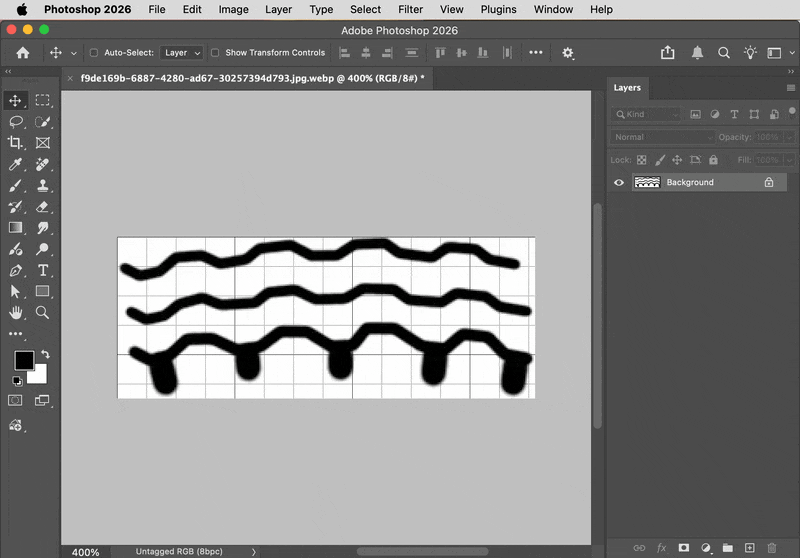Select the Zoom tool in the toolbox
Viewport: 800px width, 558px height.
42,312
